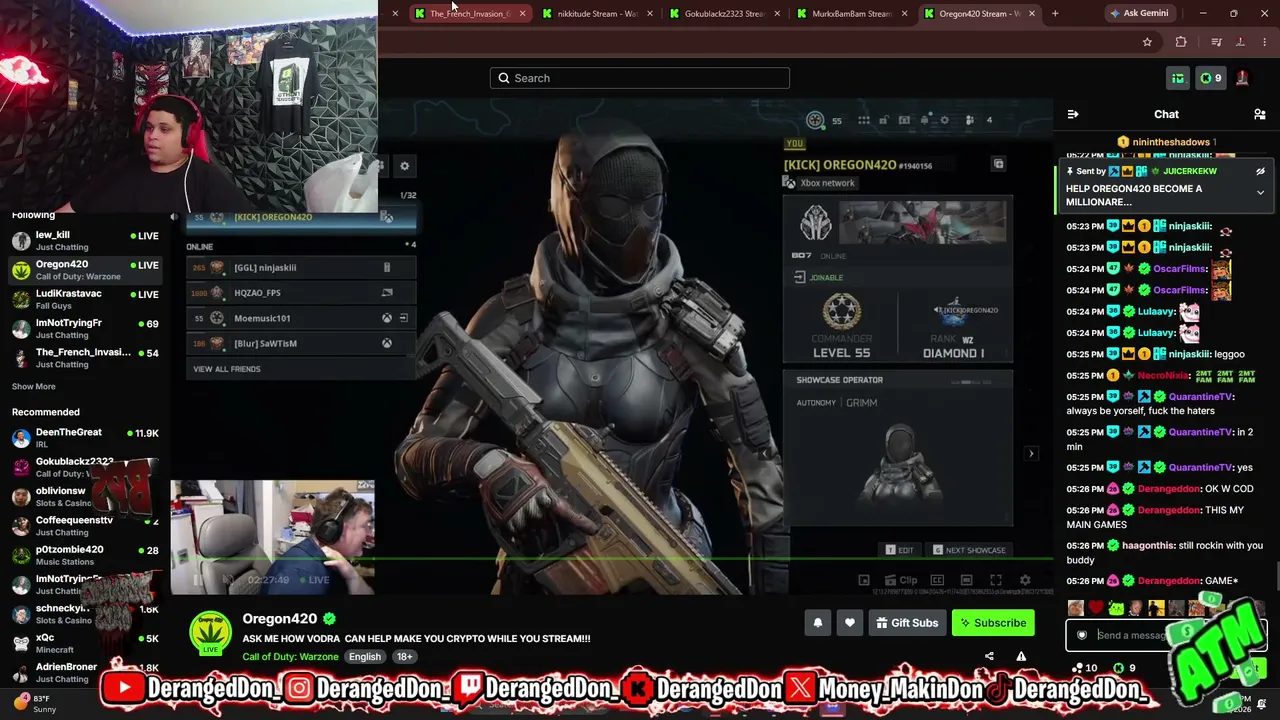The height and width of the screenshot is (720, 1280).
Task: Enter fullscreen in the video player
Action: (996, 580)
